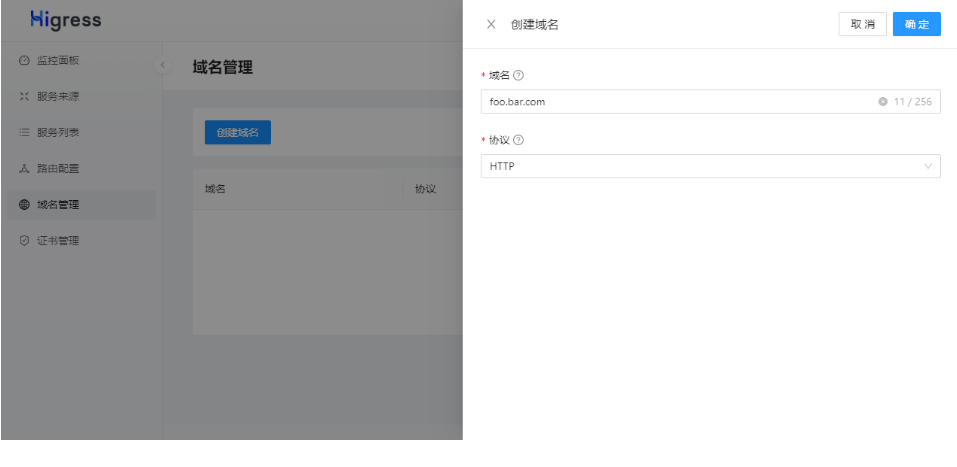Click the blue 创建域名 button
Image resolution: width=957 pixels, height=467 pixels.
(x=237, y=133)
